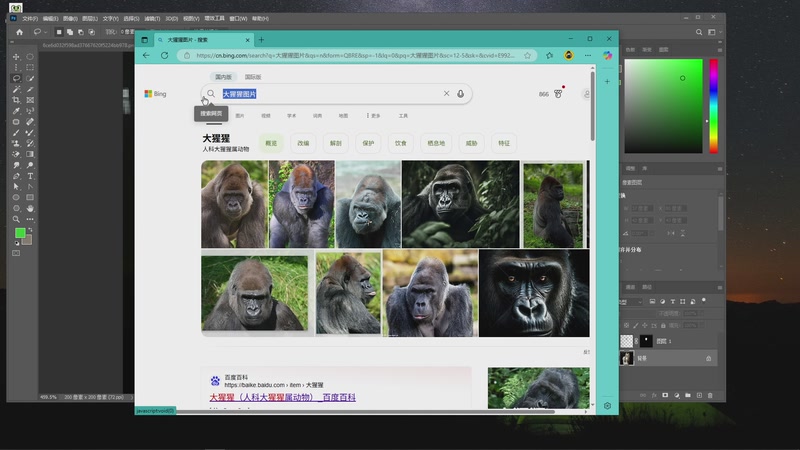
Task: Select the Pen tool
Action: tap(16, 176)
